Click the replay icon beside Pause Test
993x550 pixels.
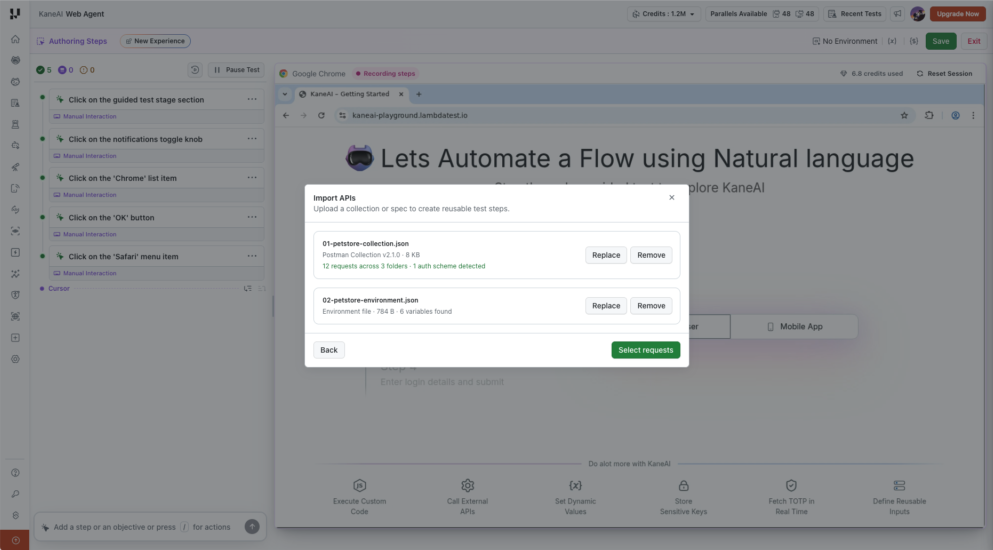195,70
